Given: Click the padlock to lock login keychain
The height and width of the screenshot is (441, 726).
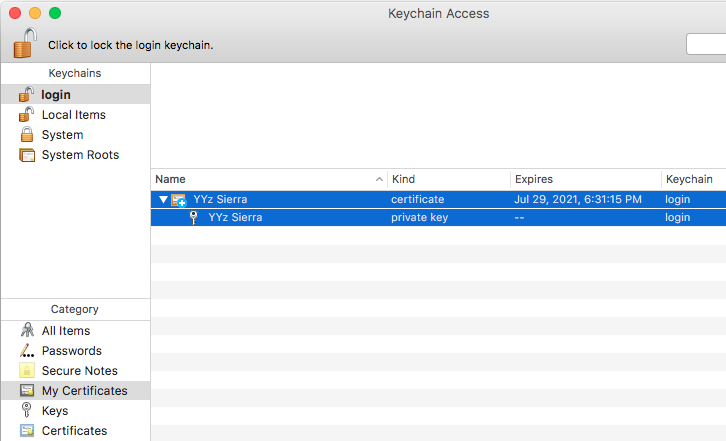Looking at the screenshot, I should (24, 43).
